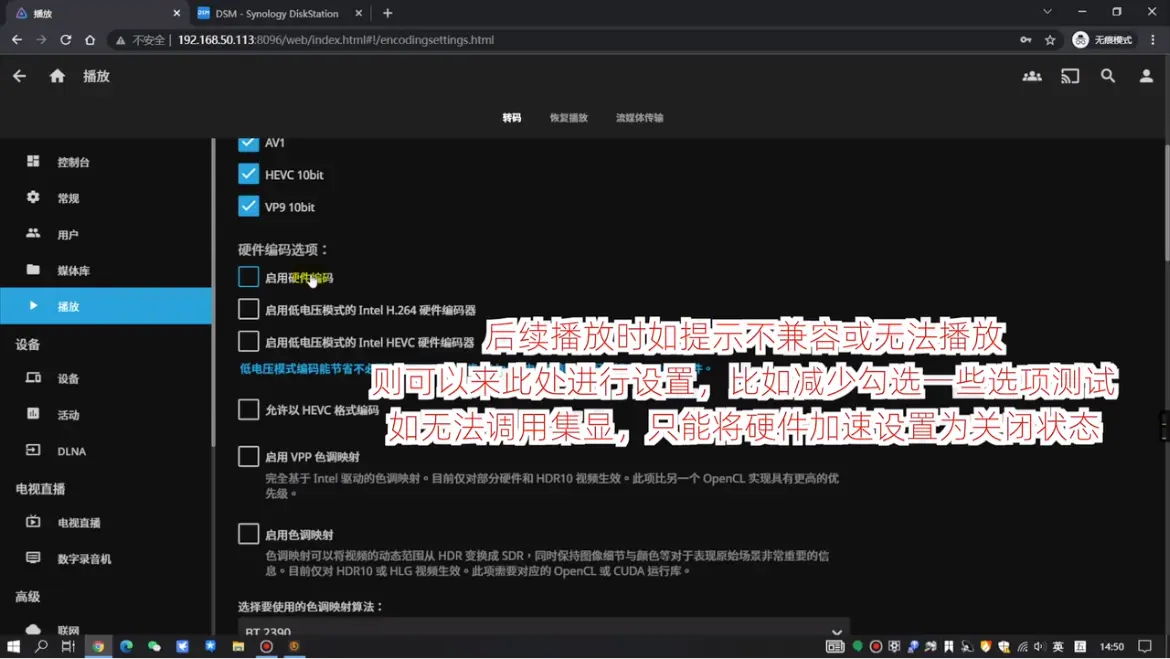Open DLNA settings in sidebar
The width and height of the screenshot is (1170, 659).
(71, 451)
